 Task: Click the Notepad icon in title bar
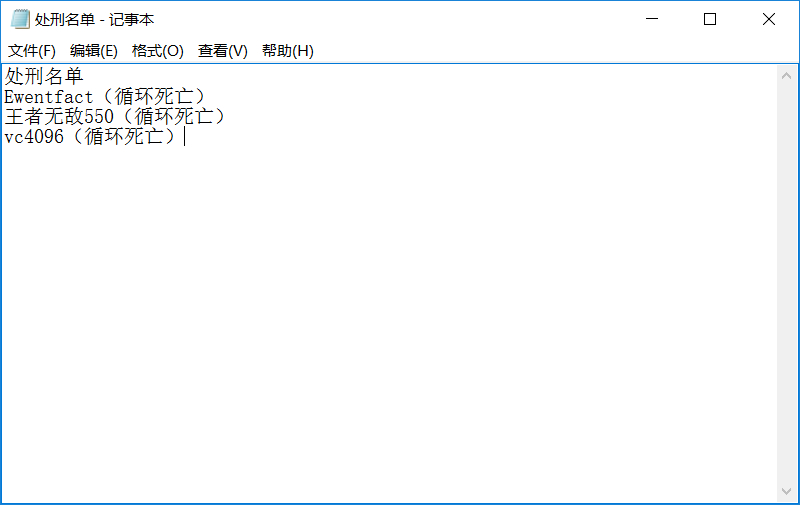[20, 19]
